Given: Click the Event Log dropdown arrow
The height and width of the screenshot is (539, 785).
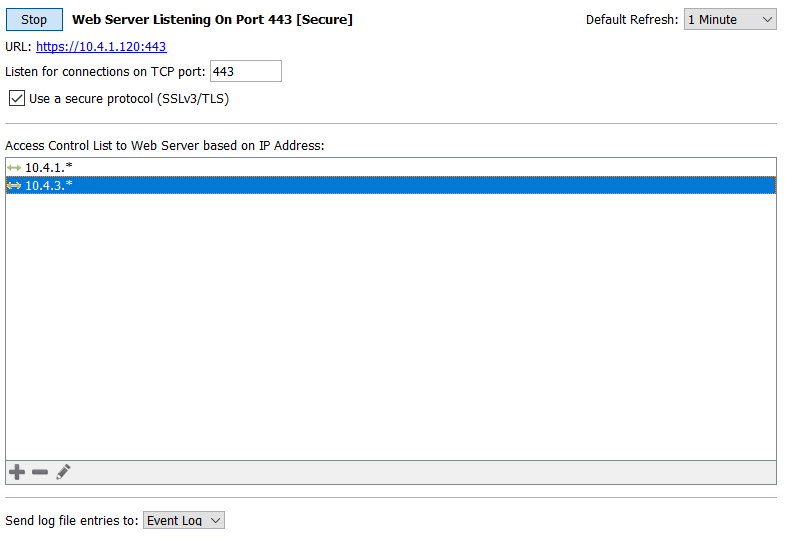Looking at the screenshot, I should pyautogui.click(x=216, y=520).
